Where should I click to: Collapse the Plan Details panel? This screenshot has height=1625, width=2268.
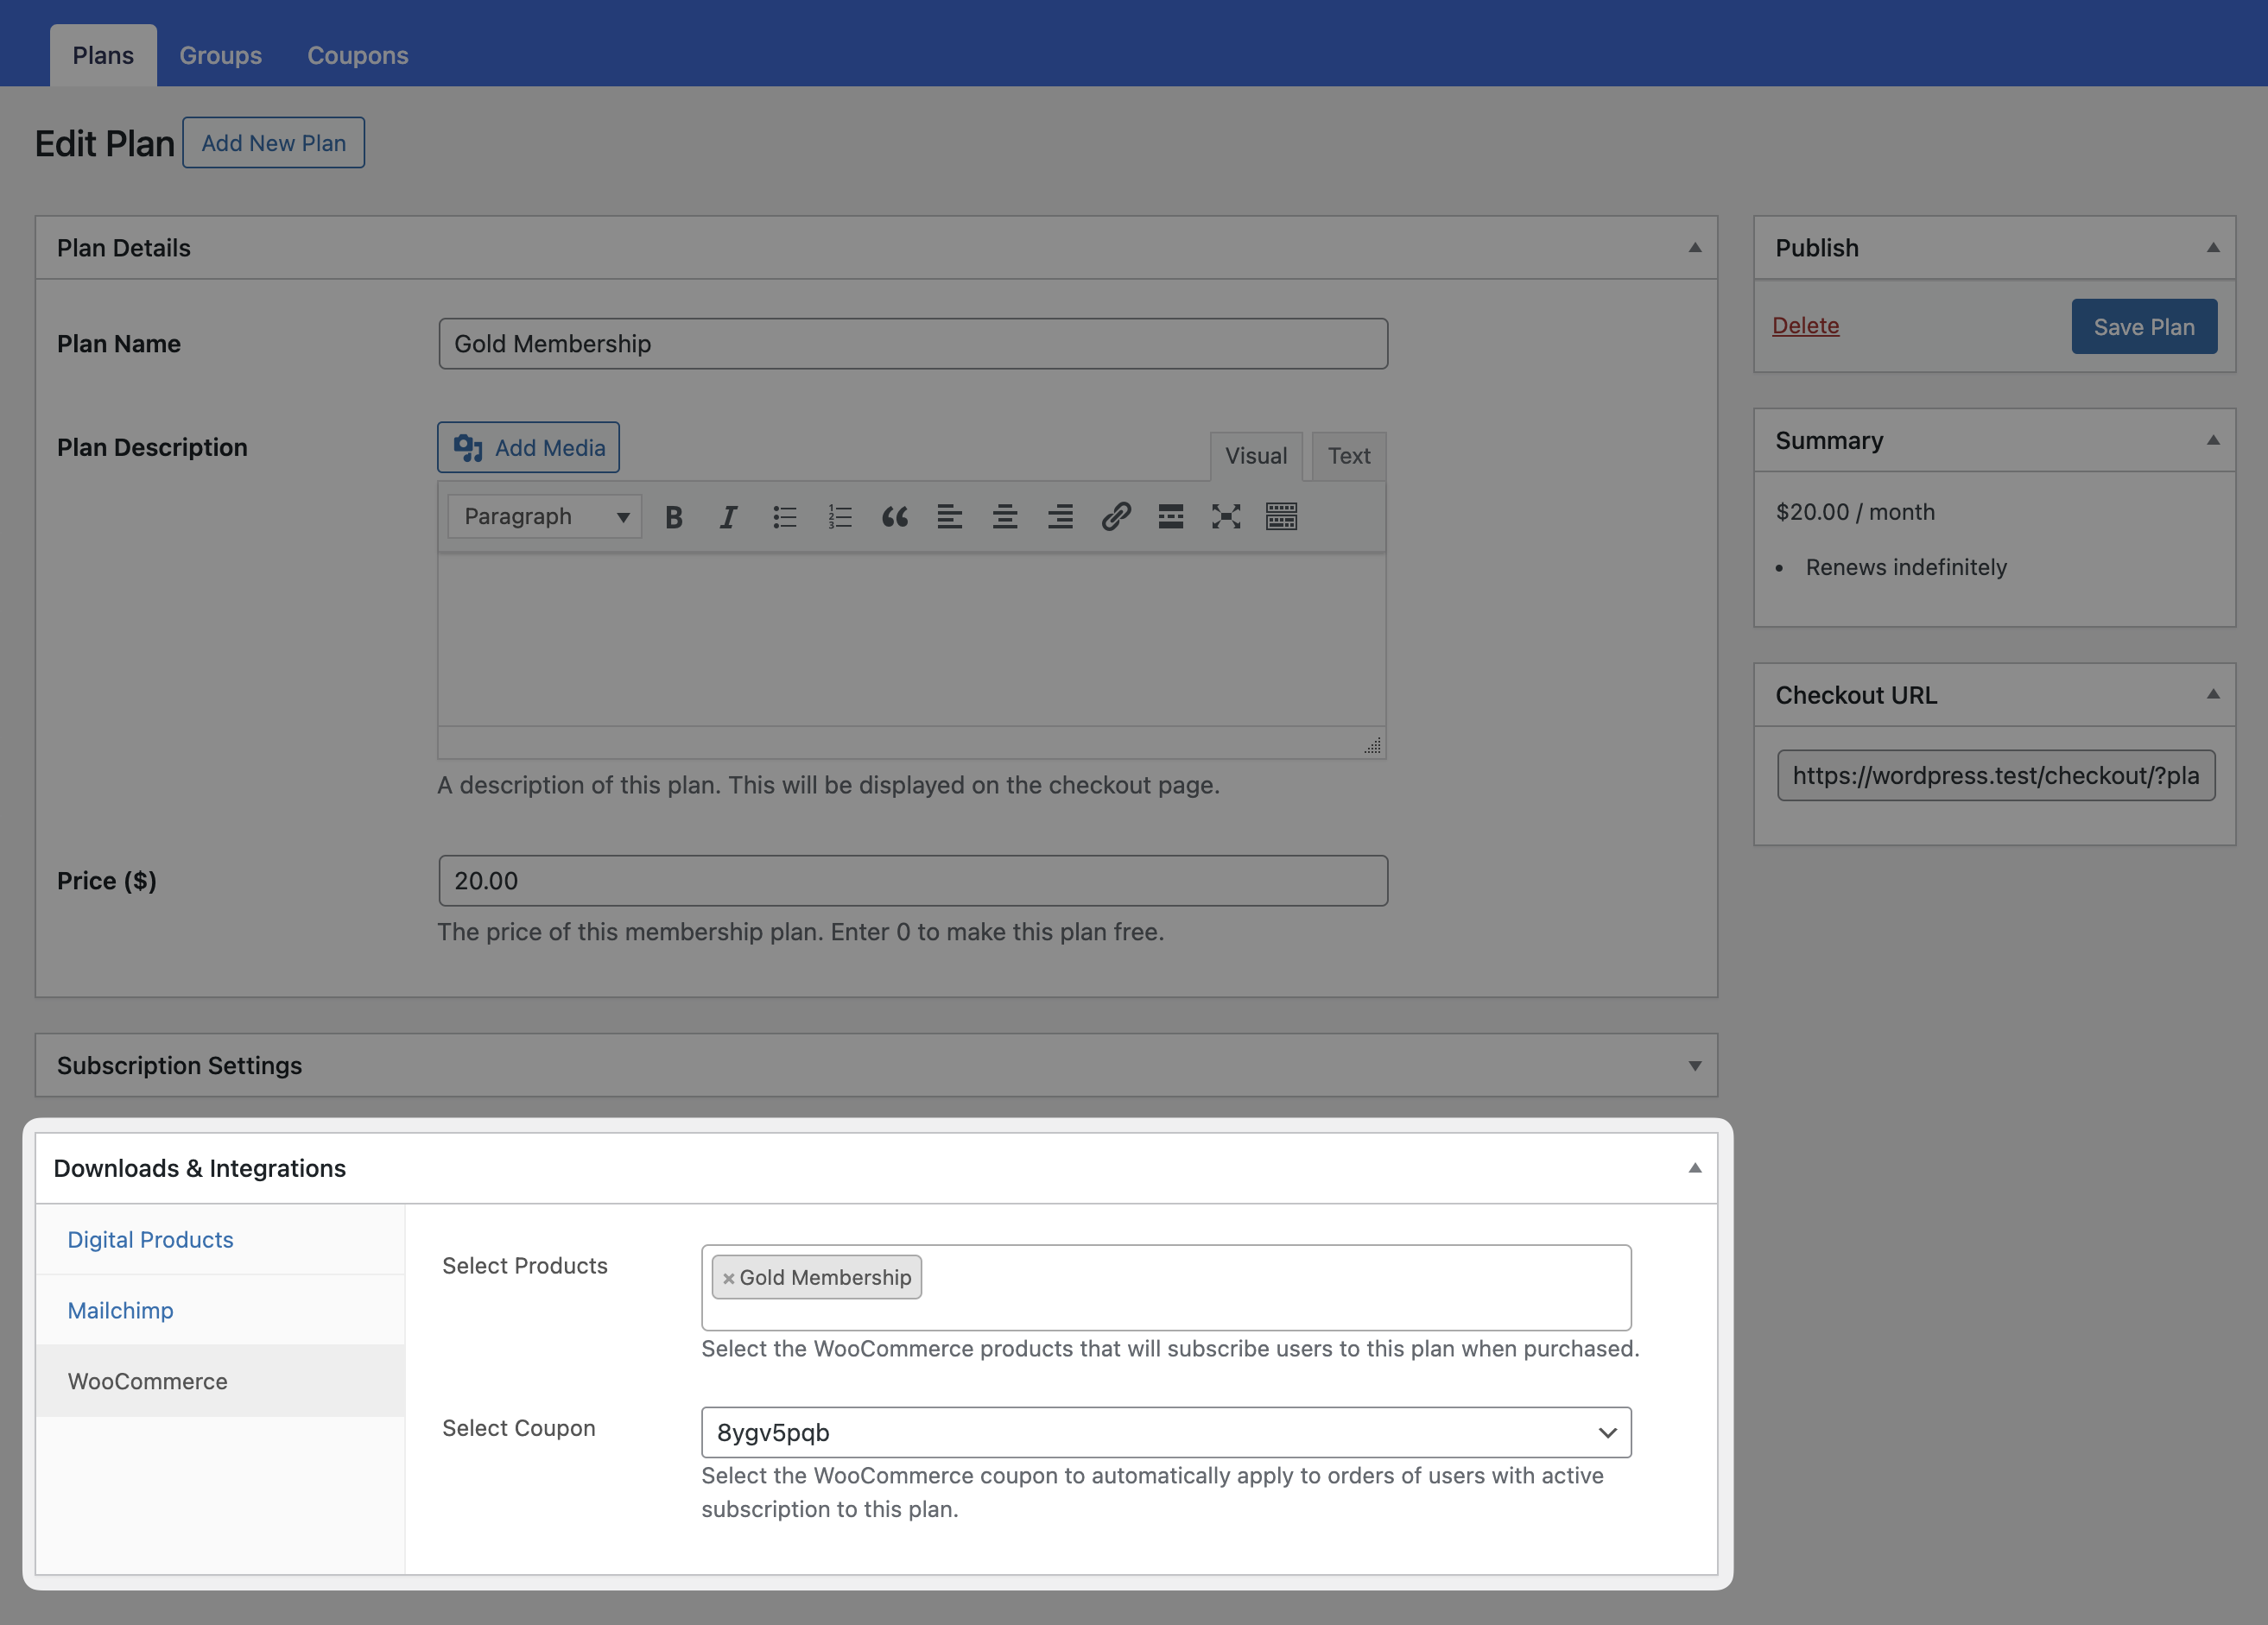click(x=1695, y=248)
